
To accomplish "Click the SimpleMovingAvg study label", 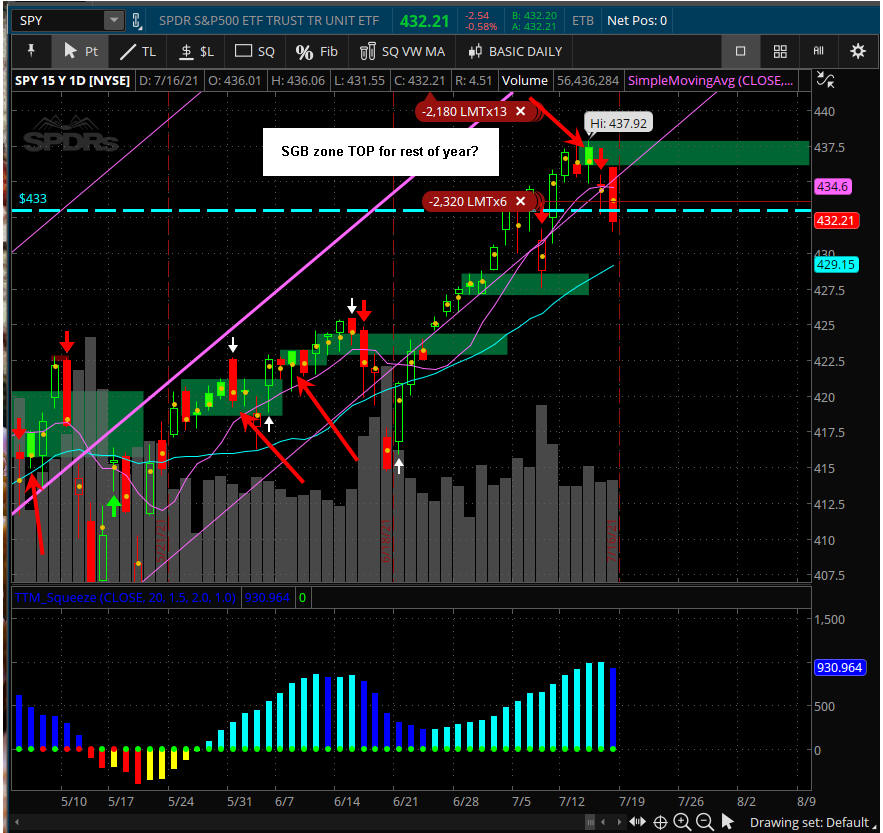I will point(710,81).
